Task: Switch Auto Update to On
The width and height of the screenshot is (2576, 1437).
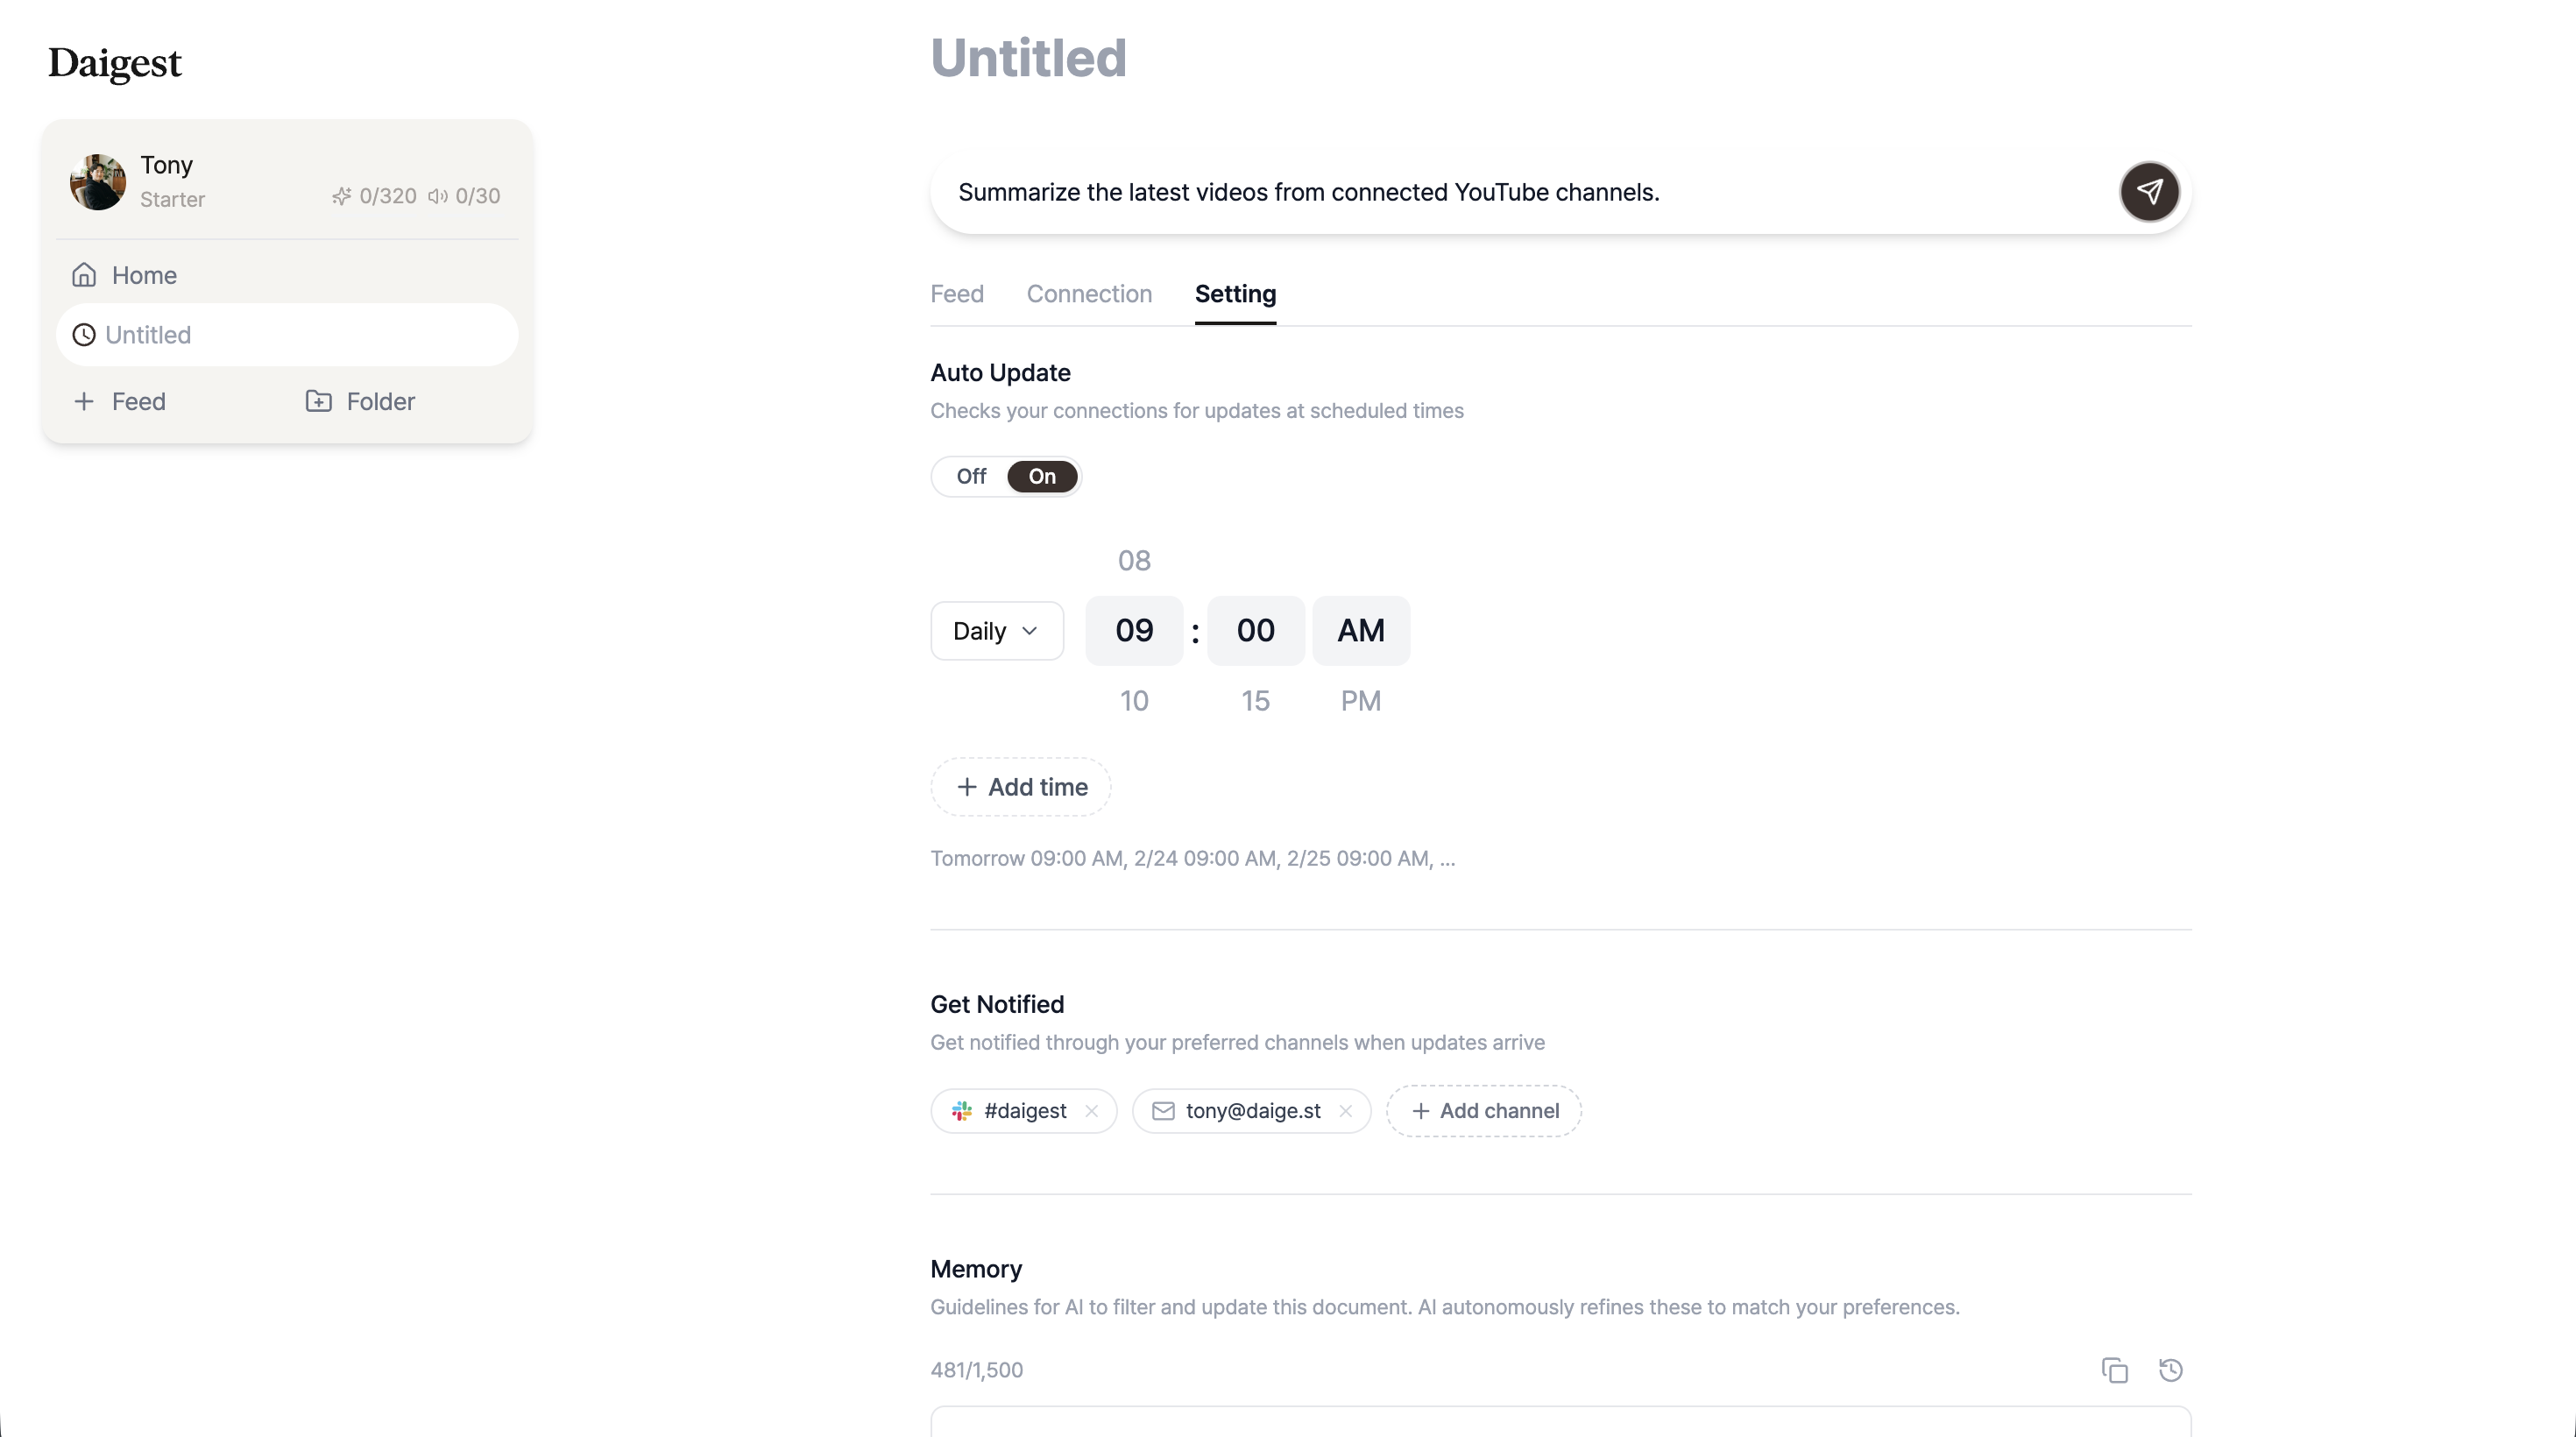Action: coord(1042,476)
